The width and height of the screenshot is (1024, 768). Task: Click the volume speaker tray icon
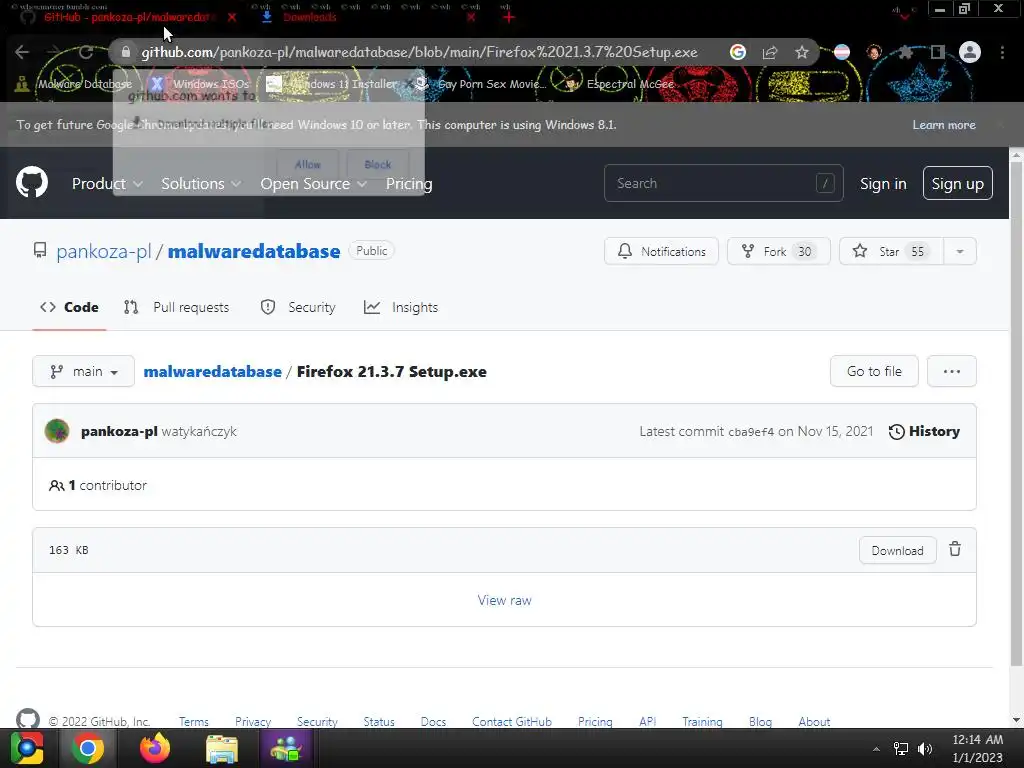[x=925, y=748]
